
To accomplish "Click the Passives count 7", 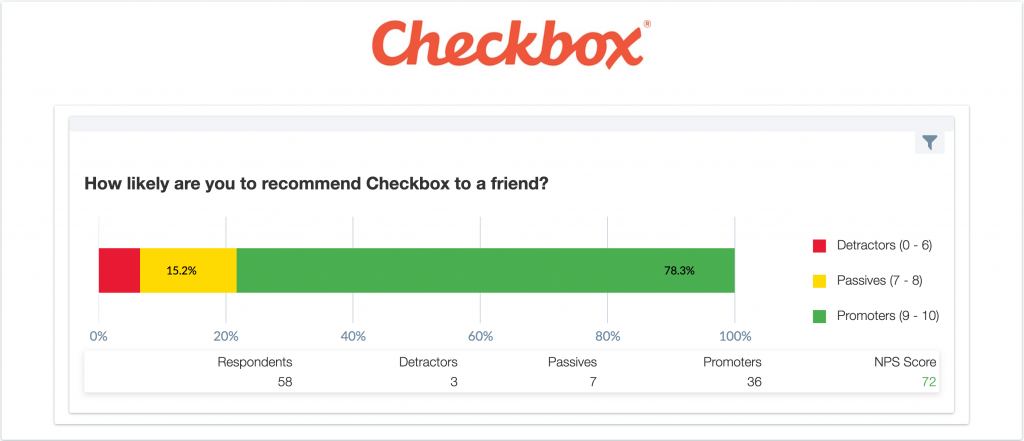I will click(592, 382).
